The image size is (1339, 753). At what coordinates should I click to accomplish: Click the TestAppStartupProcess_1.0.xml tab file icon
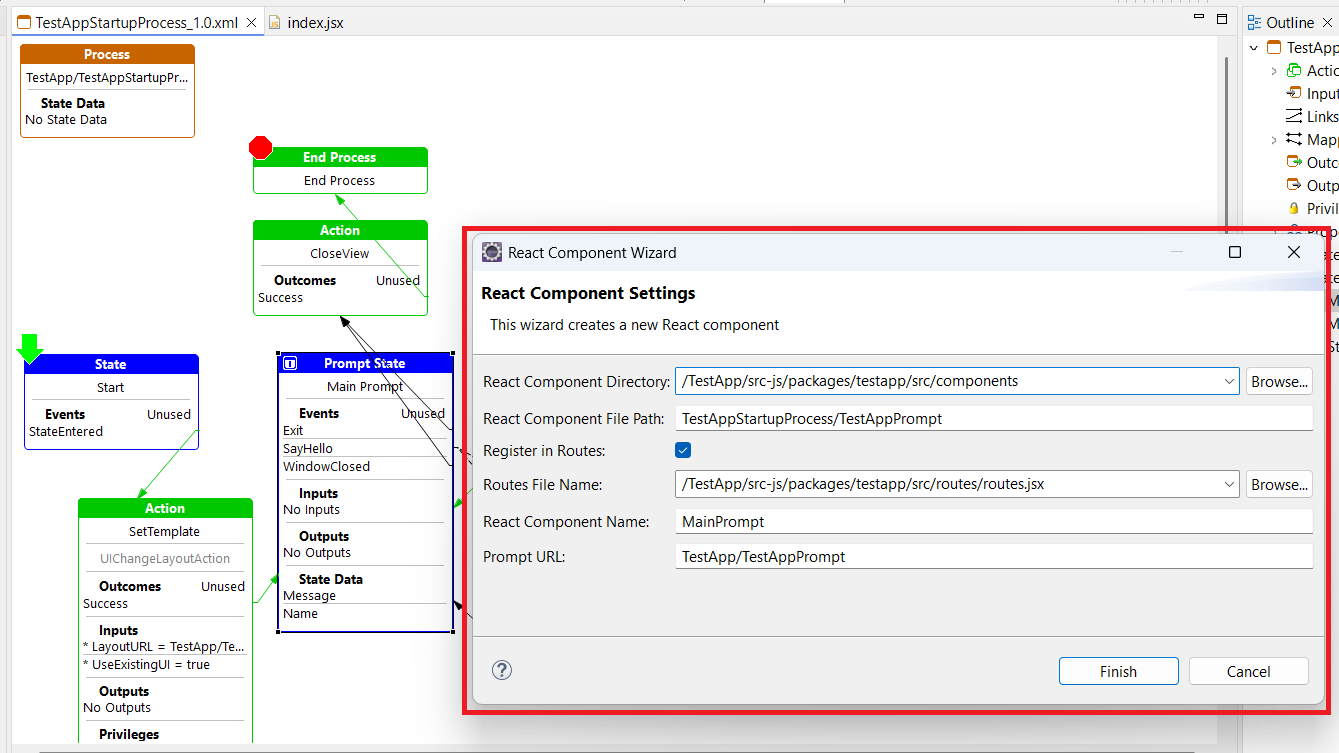[24, 22]
